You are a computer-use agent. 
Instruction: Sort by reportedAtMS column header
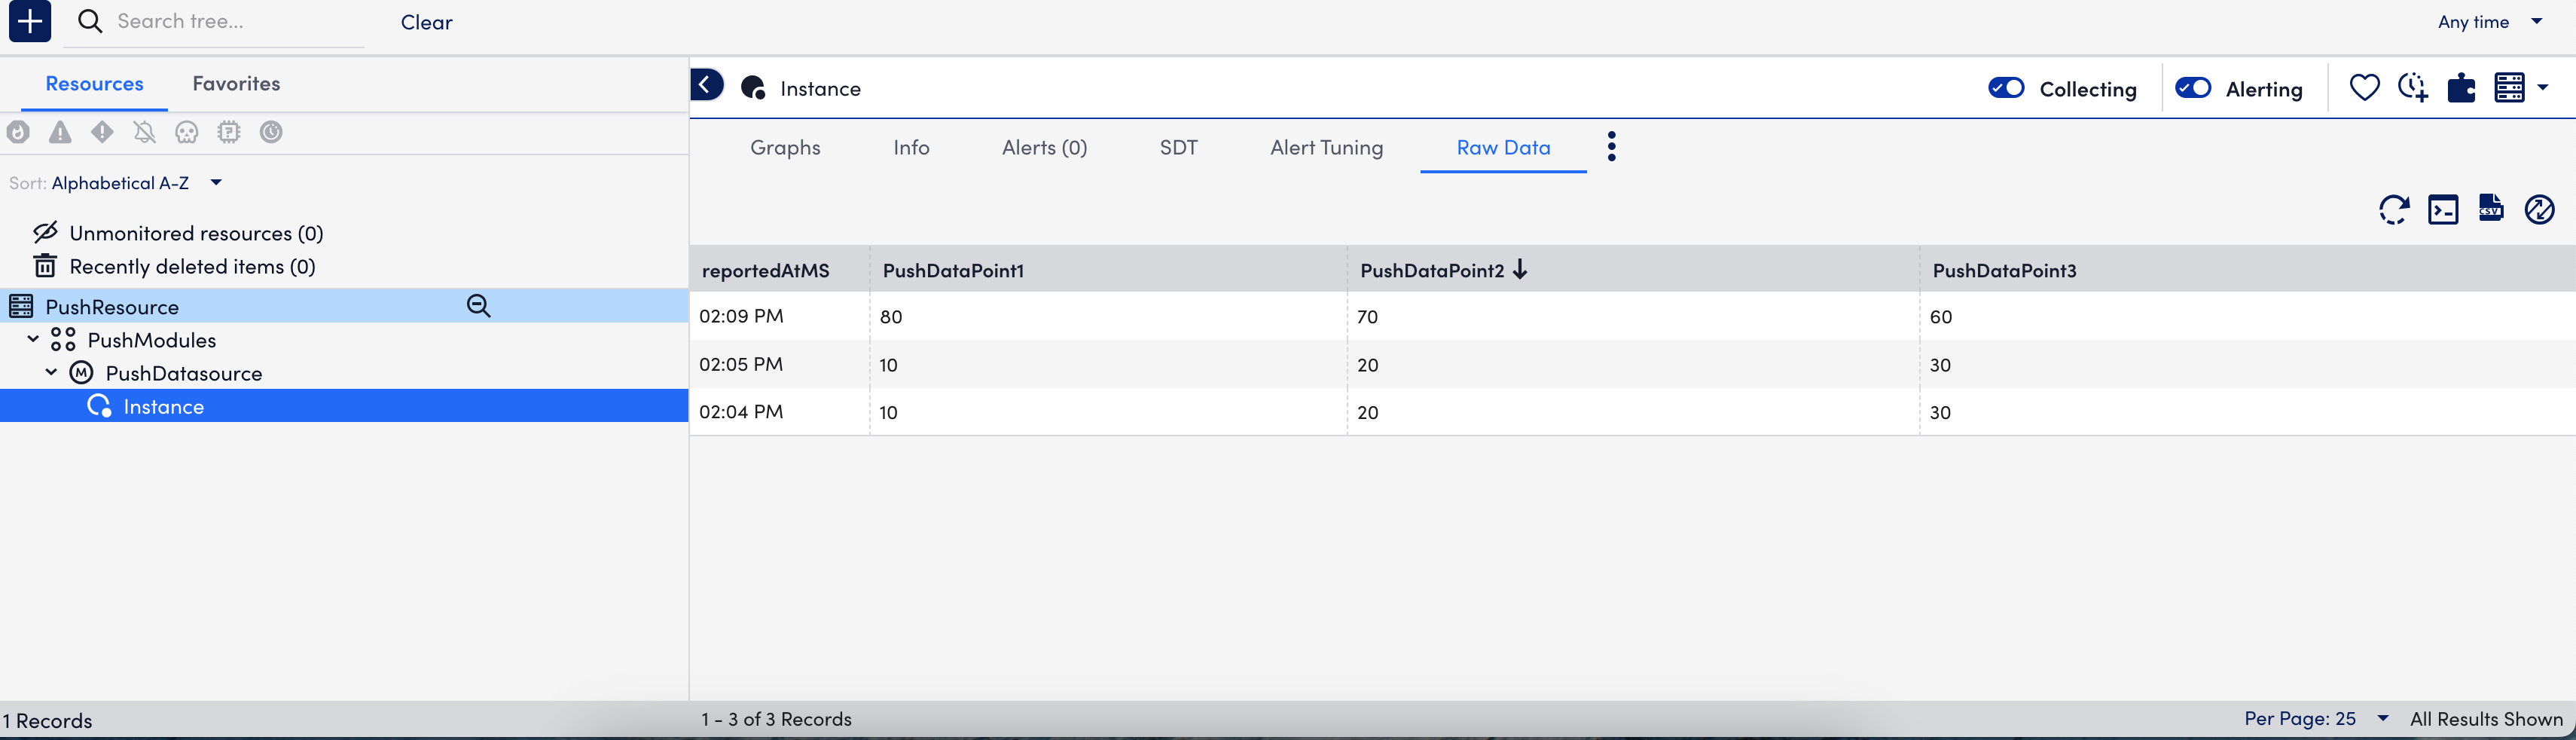point(766,270)
